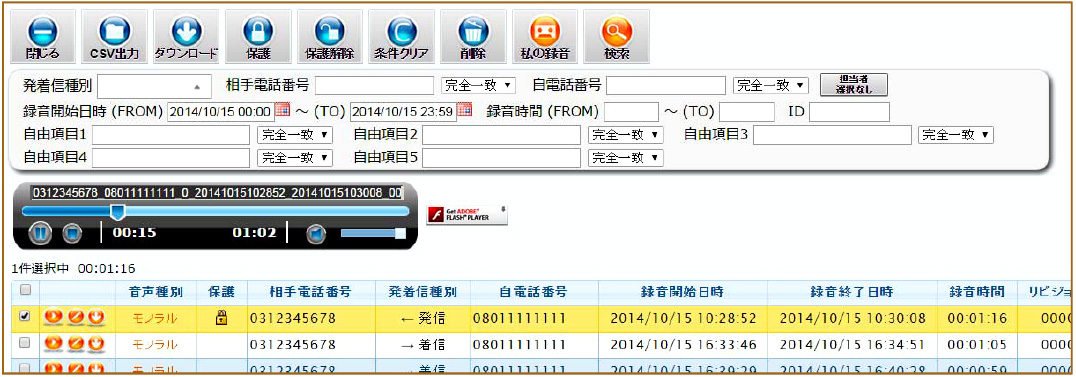This screenshot has width=1076, height=377.
Task: Click the 録音開始日時 column header
Action: pos(683,292)
